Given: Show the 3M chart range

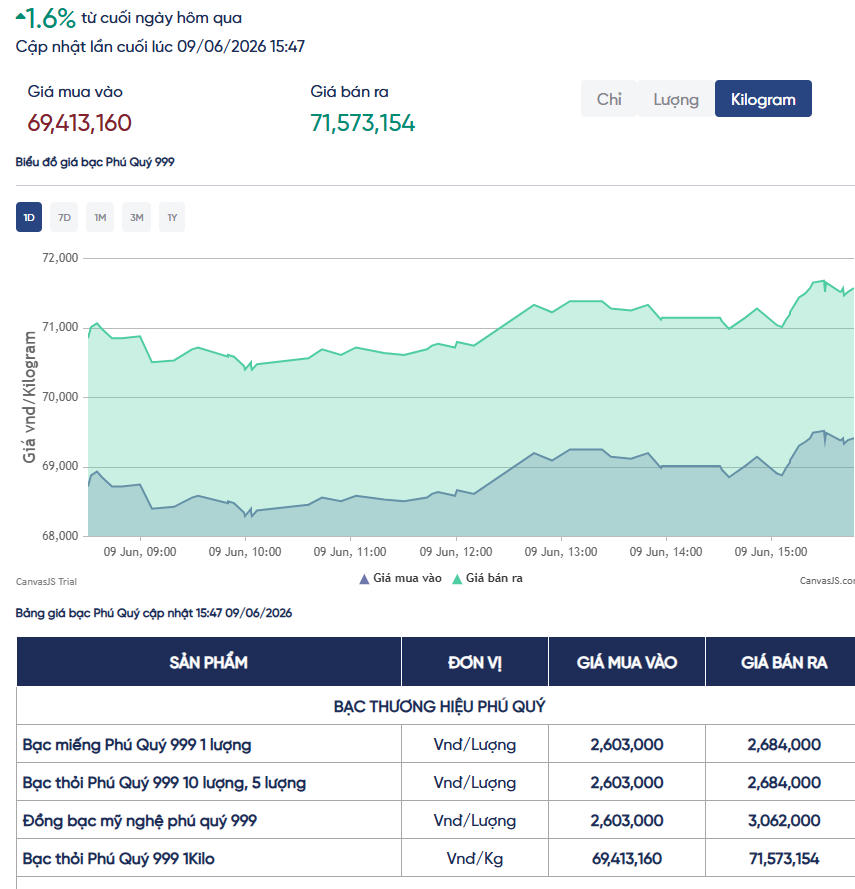Looking at the screenshot, I should tap(137, 217).
